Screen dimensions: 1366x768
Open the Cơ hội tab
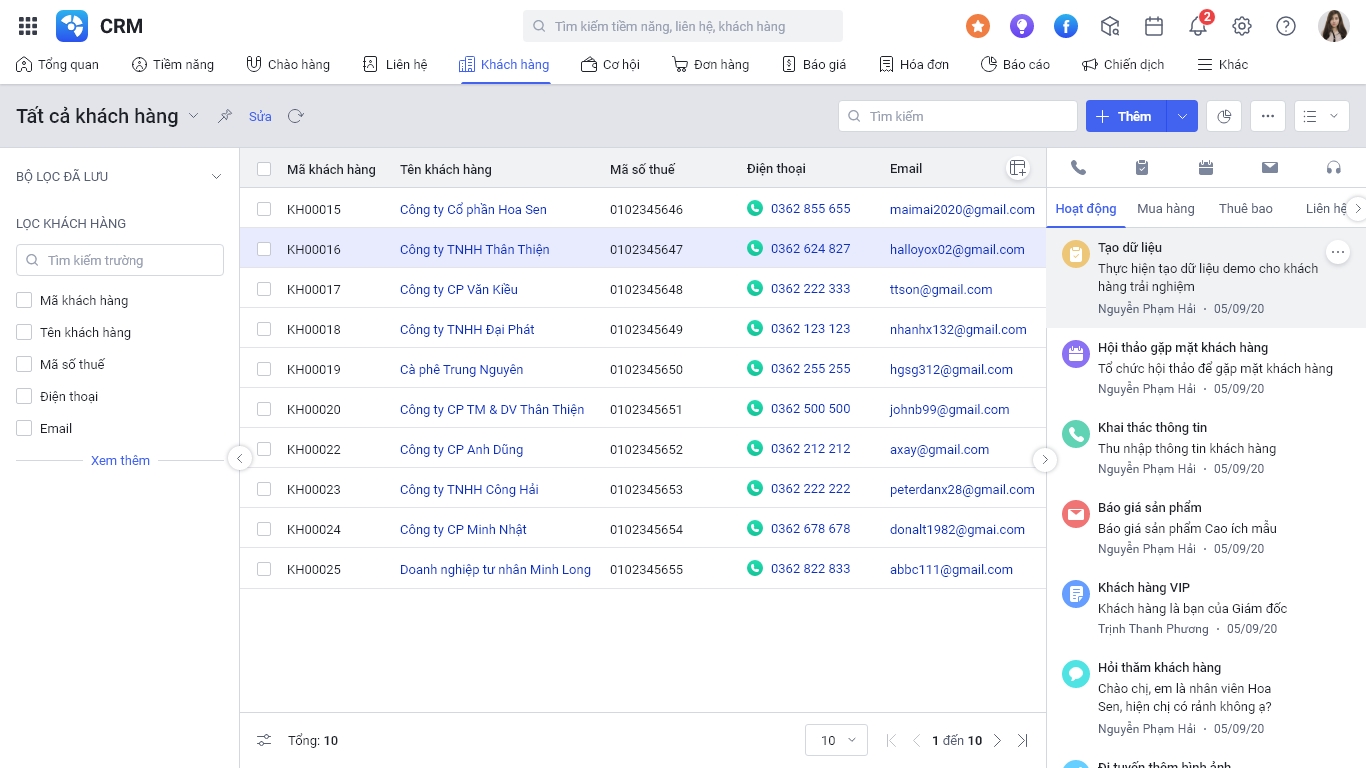point(610,64)
